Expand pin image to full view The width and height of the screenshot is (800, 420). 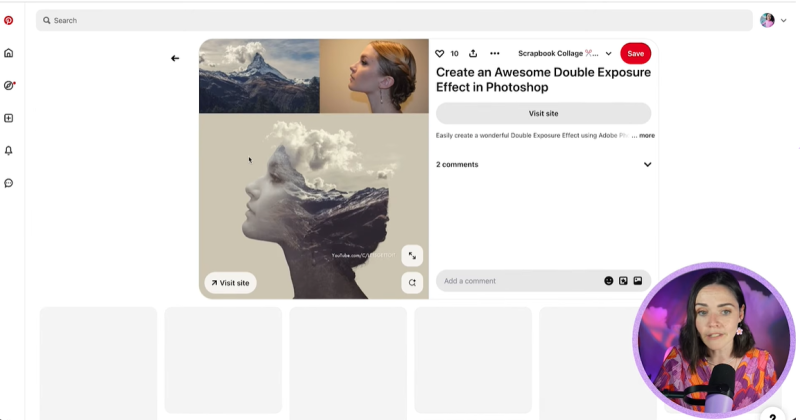412,256
